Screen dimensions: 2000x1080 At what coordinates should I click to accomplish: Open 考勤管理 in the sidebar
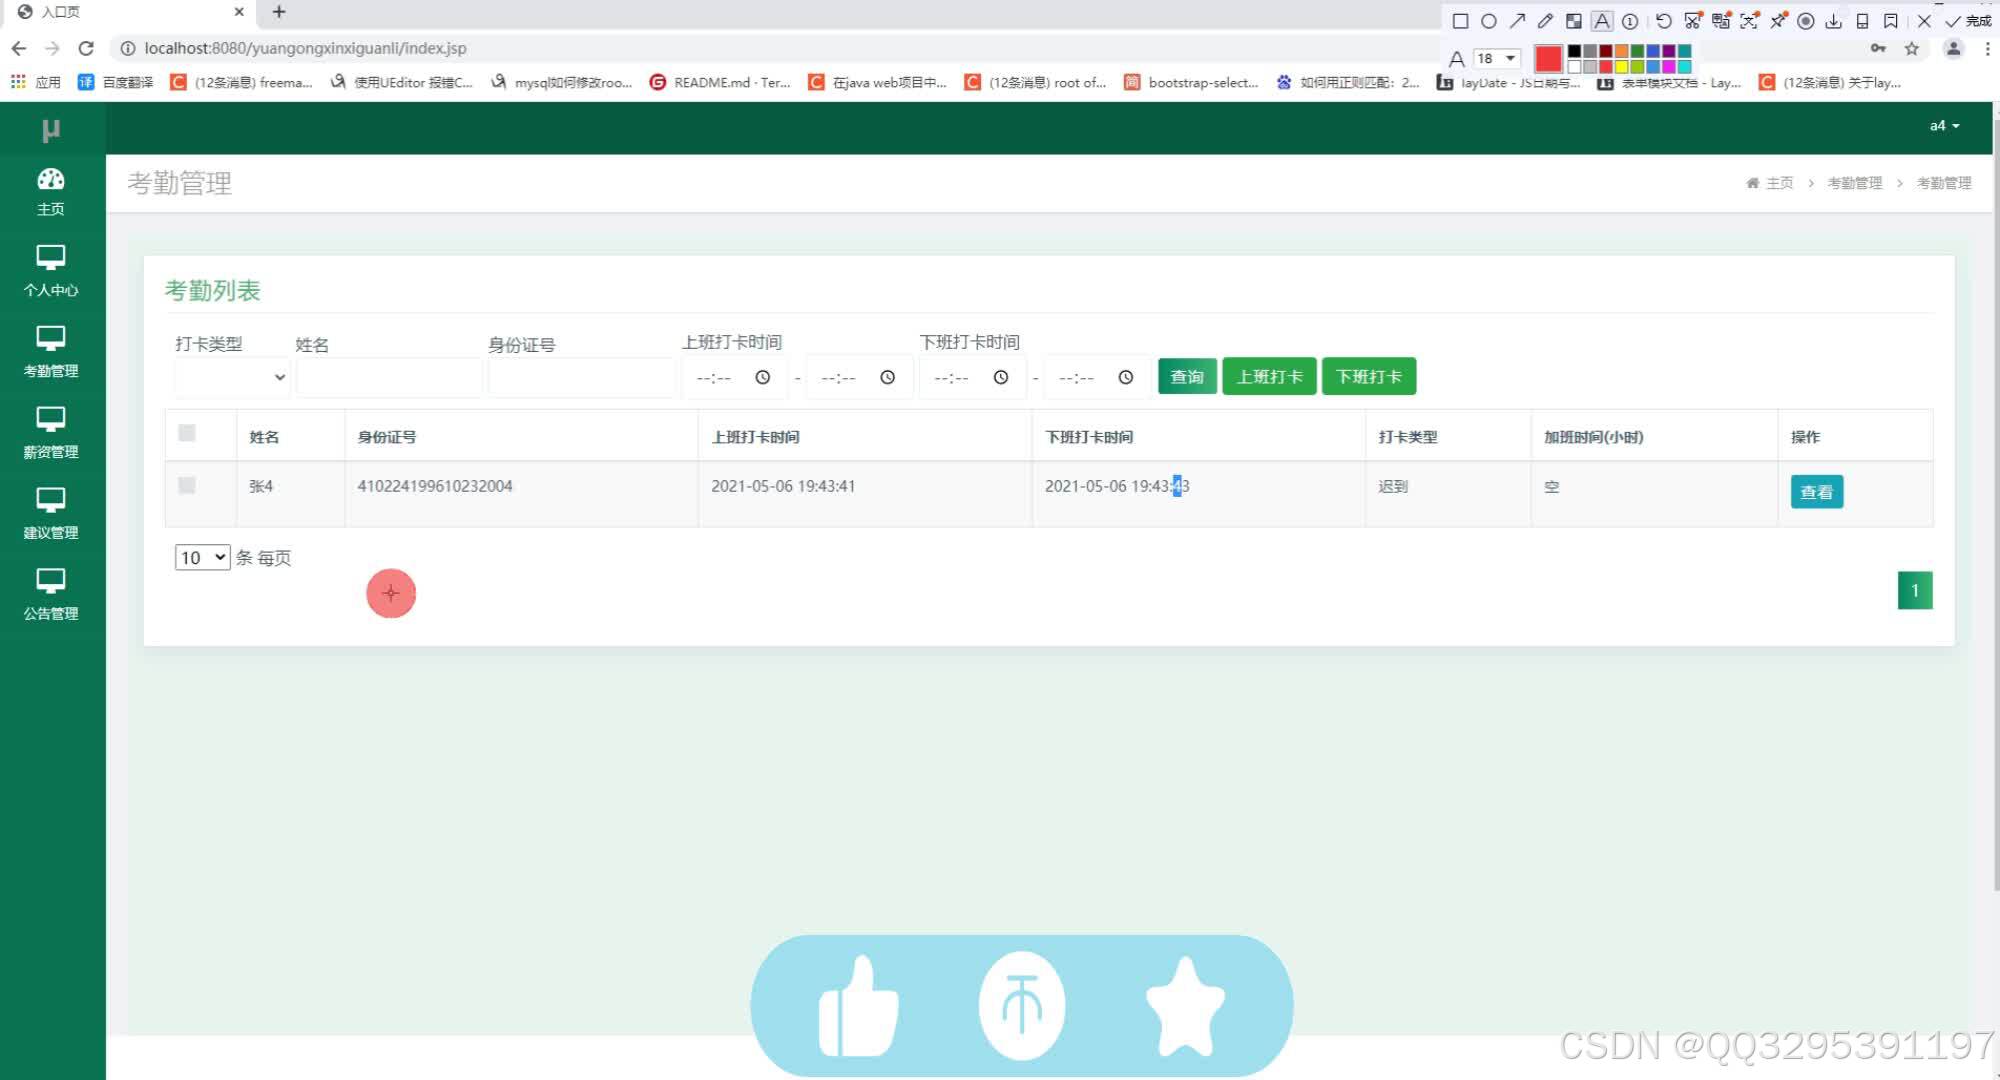(51, 353)
